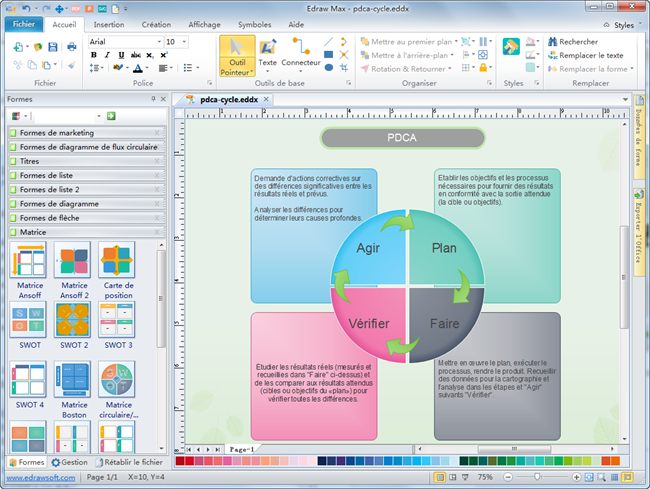This screenshot has width=650, height=489.
Task: Activate the Connecteur tool
Action: [300, 48]
